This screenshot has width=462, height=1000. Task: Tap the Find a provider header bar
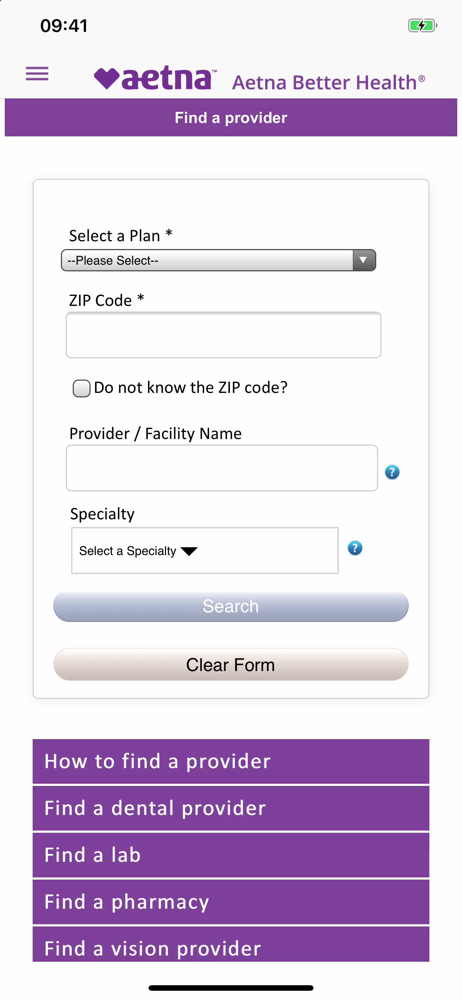tap(231, 117)
